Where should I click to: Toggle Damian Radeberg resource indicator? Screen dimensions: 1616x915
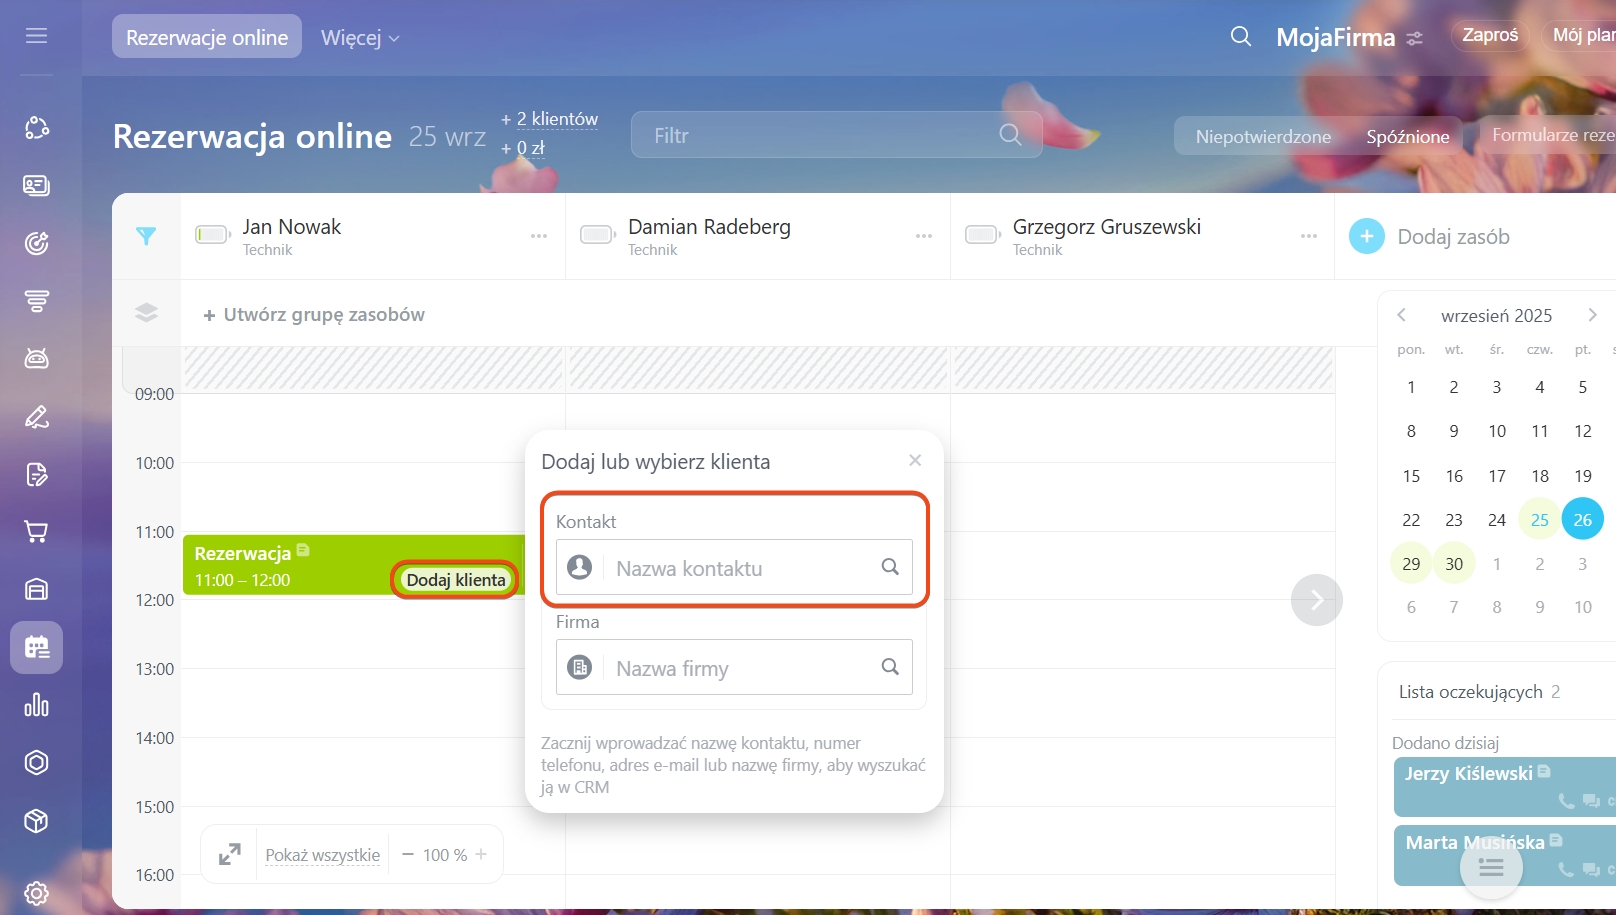pos(597,235)
